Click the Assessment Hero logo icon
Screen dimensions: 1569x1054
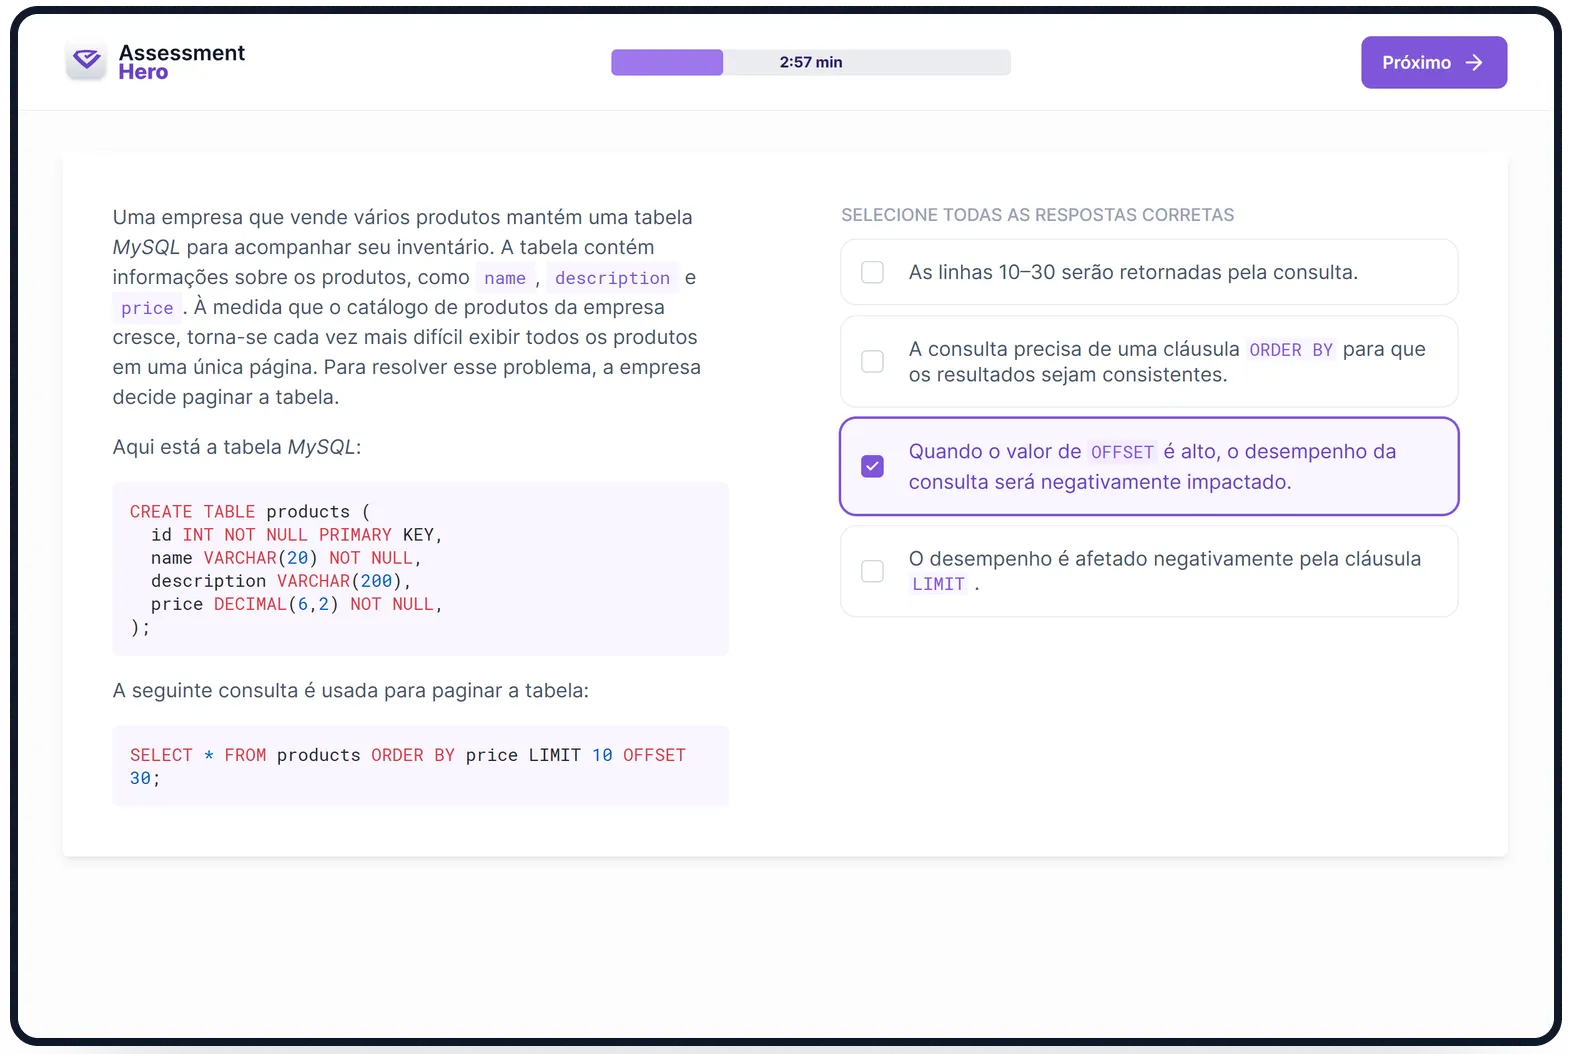[87, 61]
